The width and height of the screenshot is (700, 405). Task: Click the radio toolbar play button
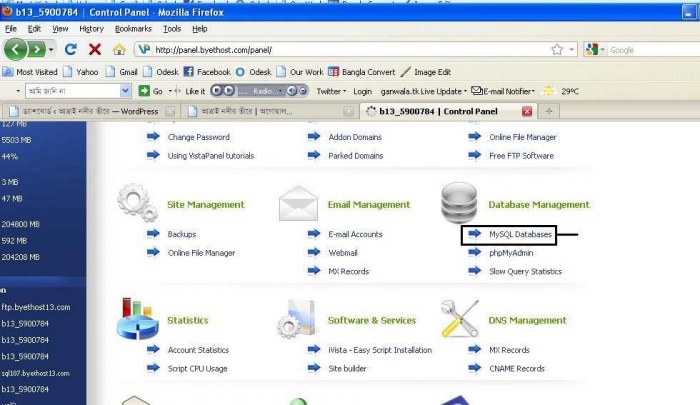click(x=229, y=91)
